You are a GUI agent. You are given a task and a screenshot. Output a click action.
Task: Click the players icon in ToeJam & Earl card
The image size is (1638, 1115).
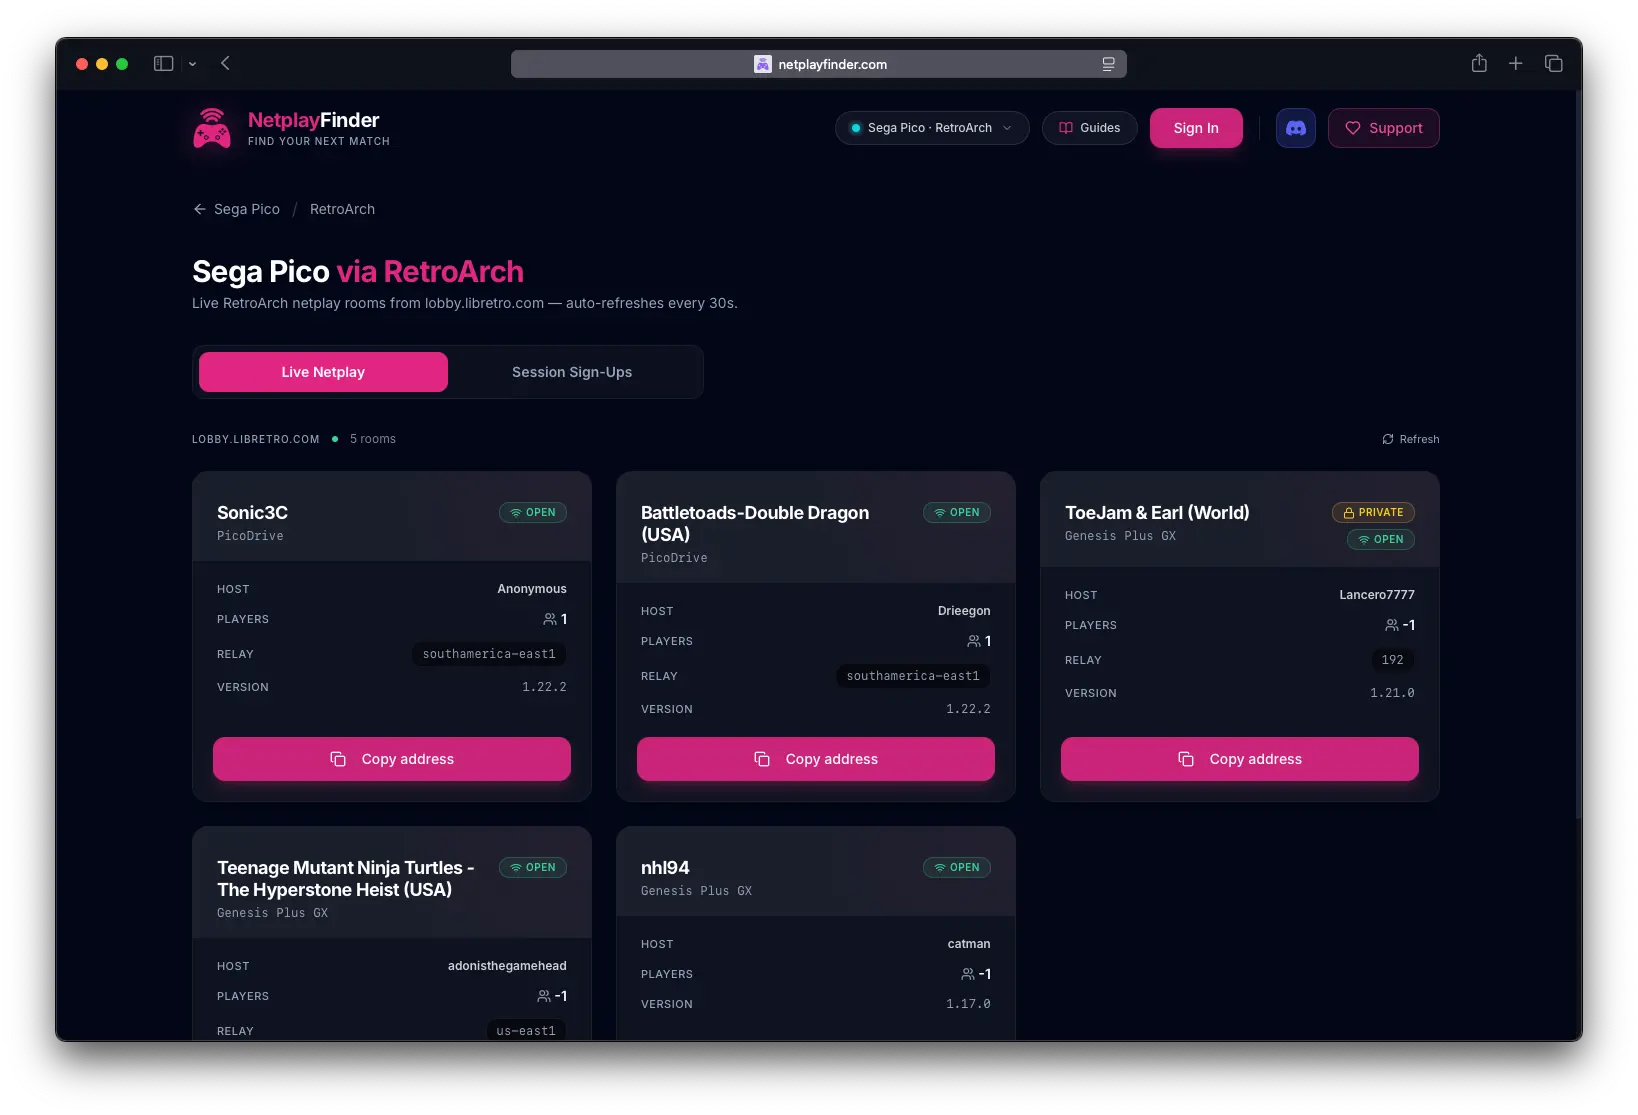click(x=1392, y=625)
